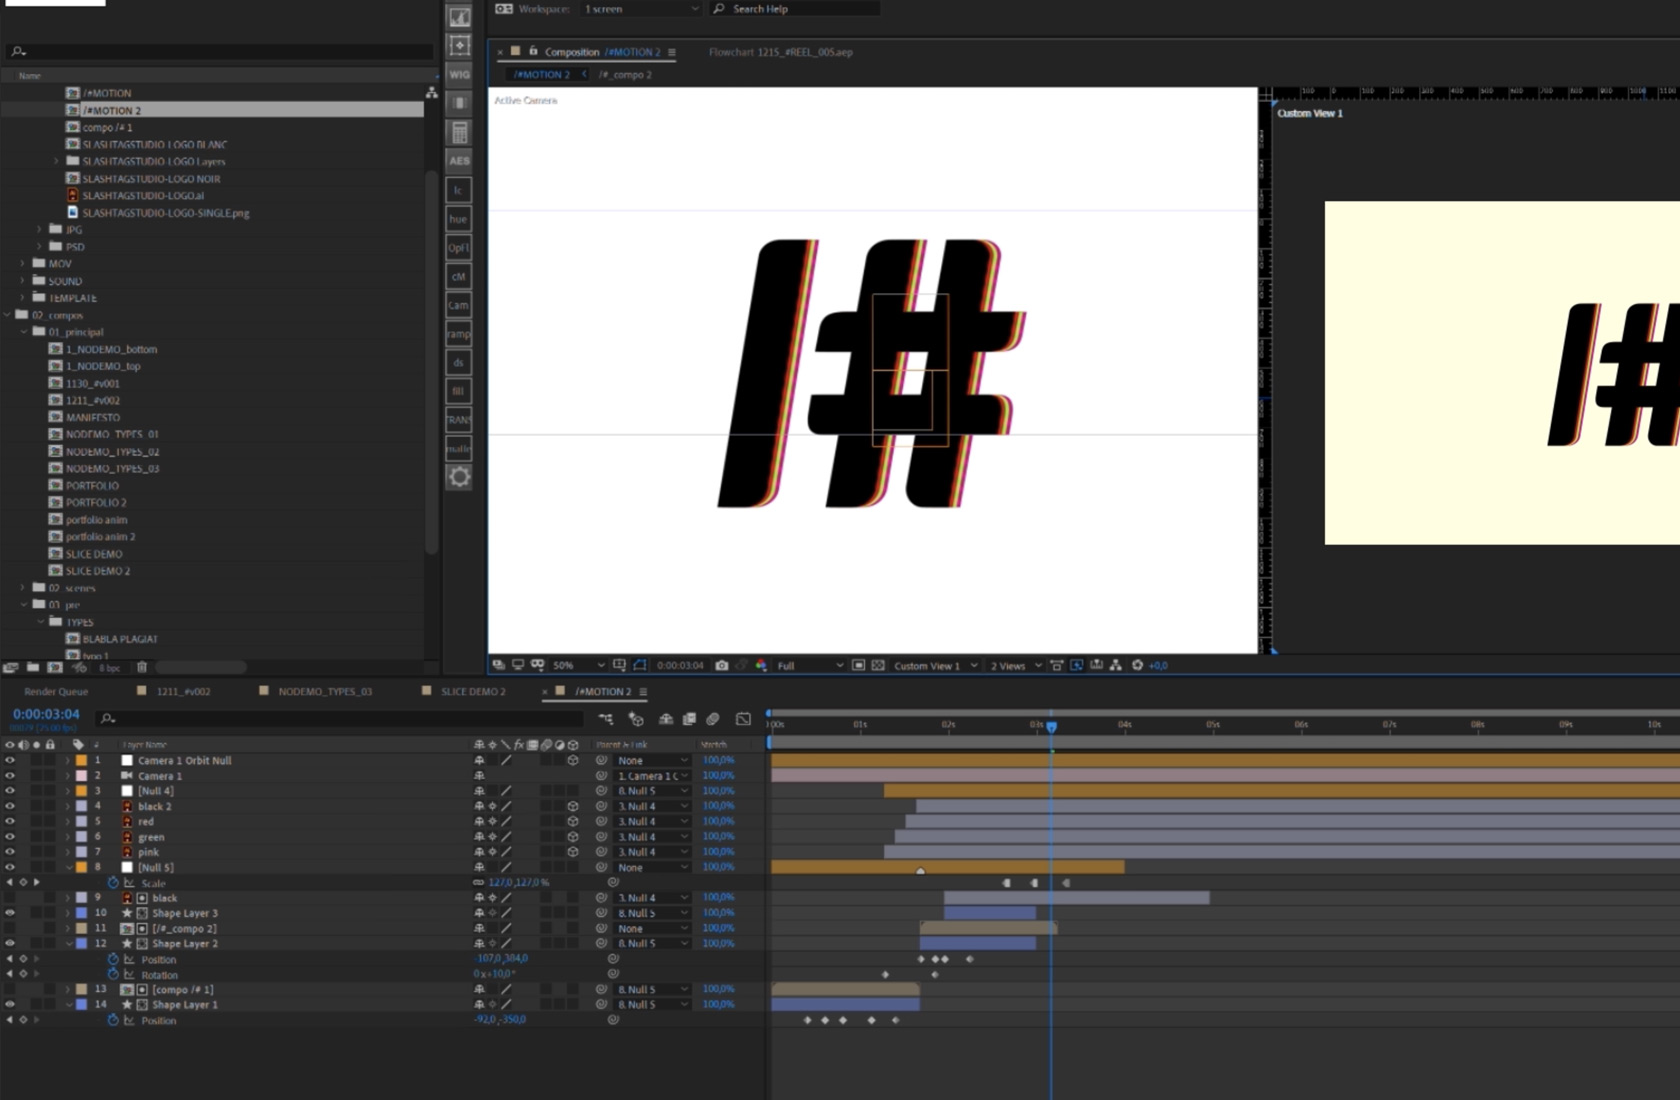Switch to the SLICE DEMO 2 timeline tab
Image resolution: width=1680 pixels, height=1100 pixels.
(x=472, y=691)
